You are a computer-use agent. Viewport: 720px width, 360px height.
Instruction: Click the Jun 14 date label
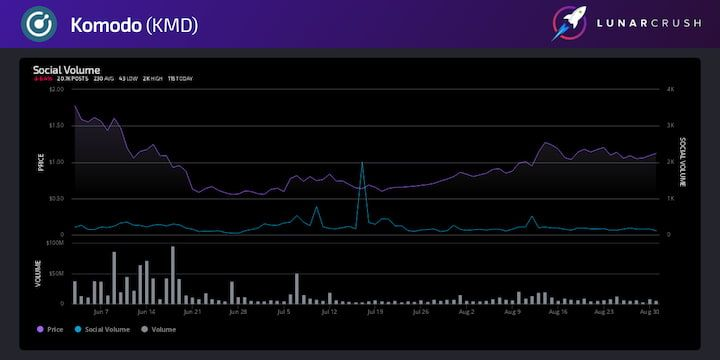[x=146, y=312]
